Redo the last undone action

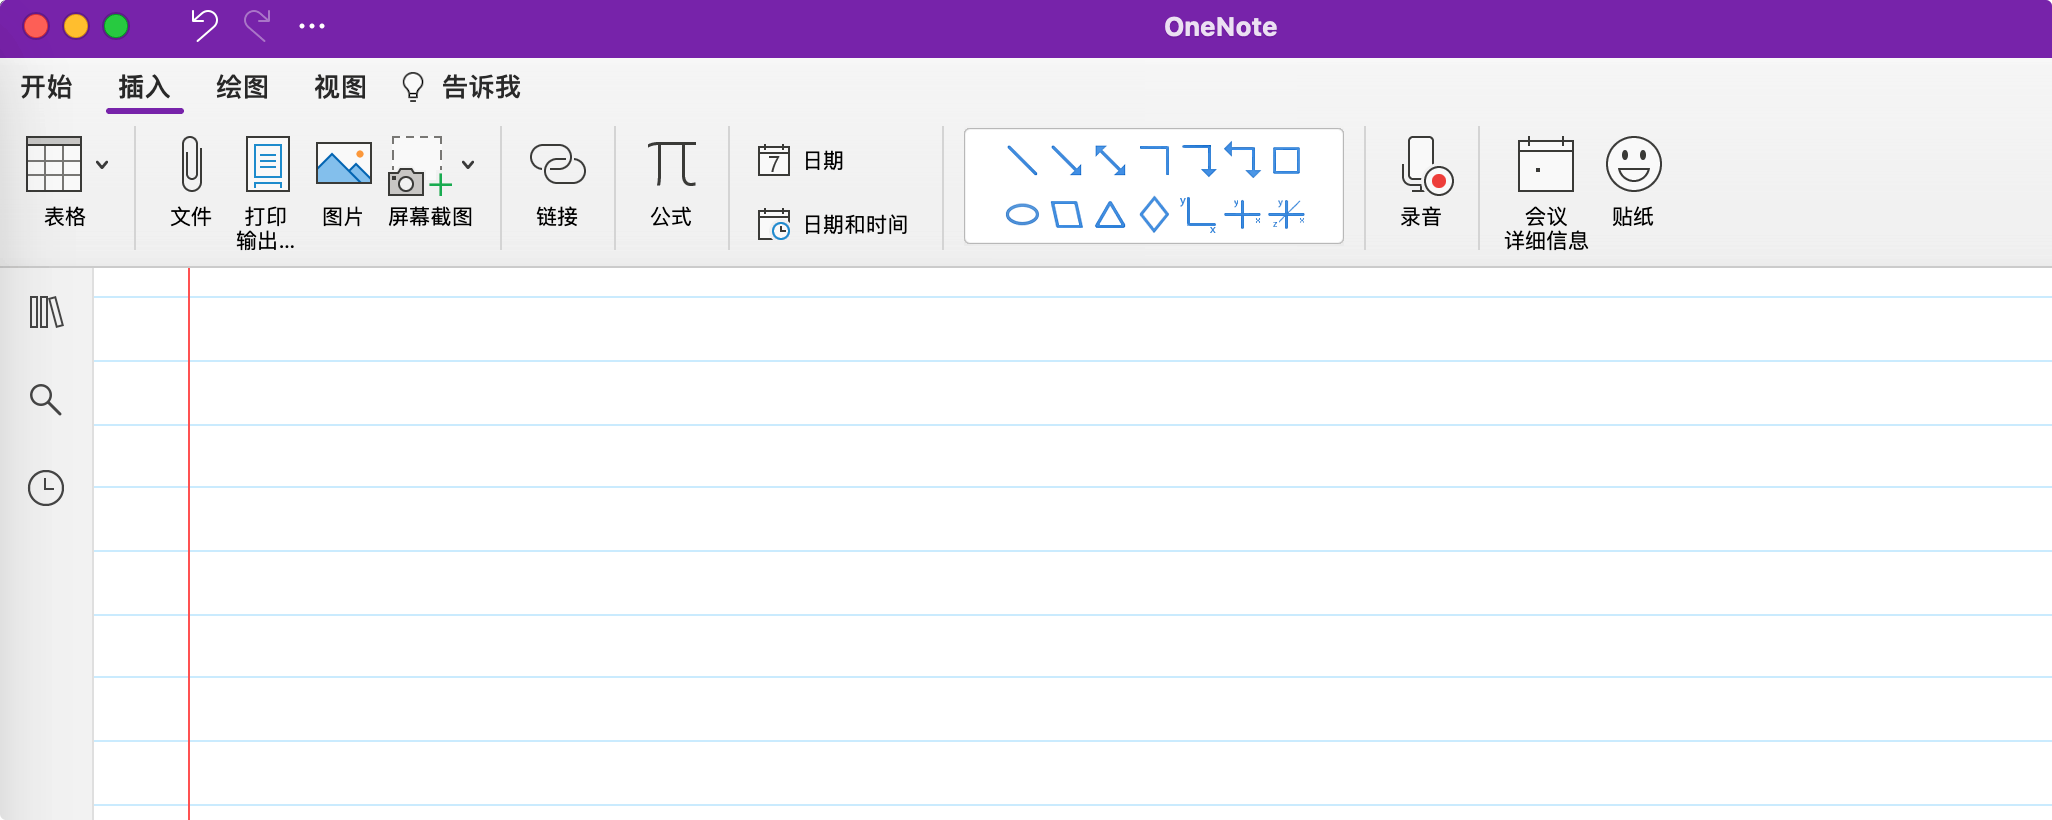pos(257,26)
